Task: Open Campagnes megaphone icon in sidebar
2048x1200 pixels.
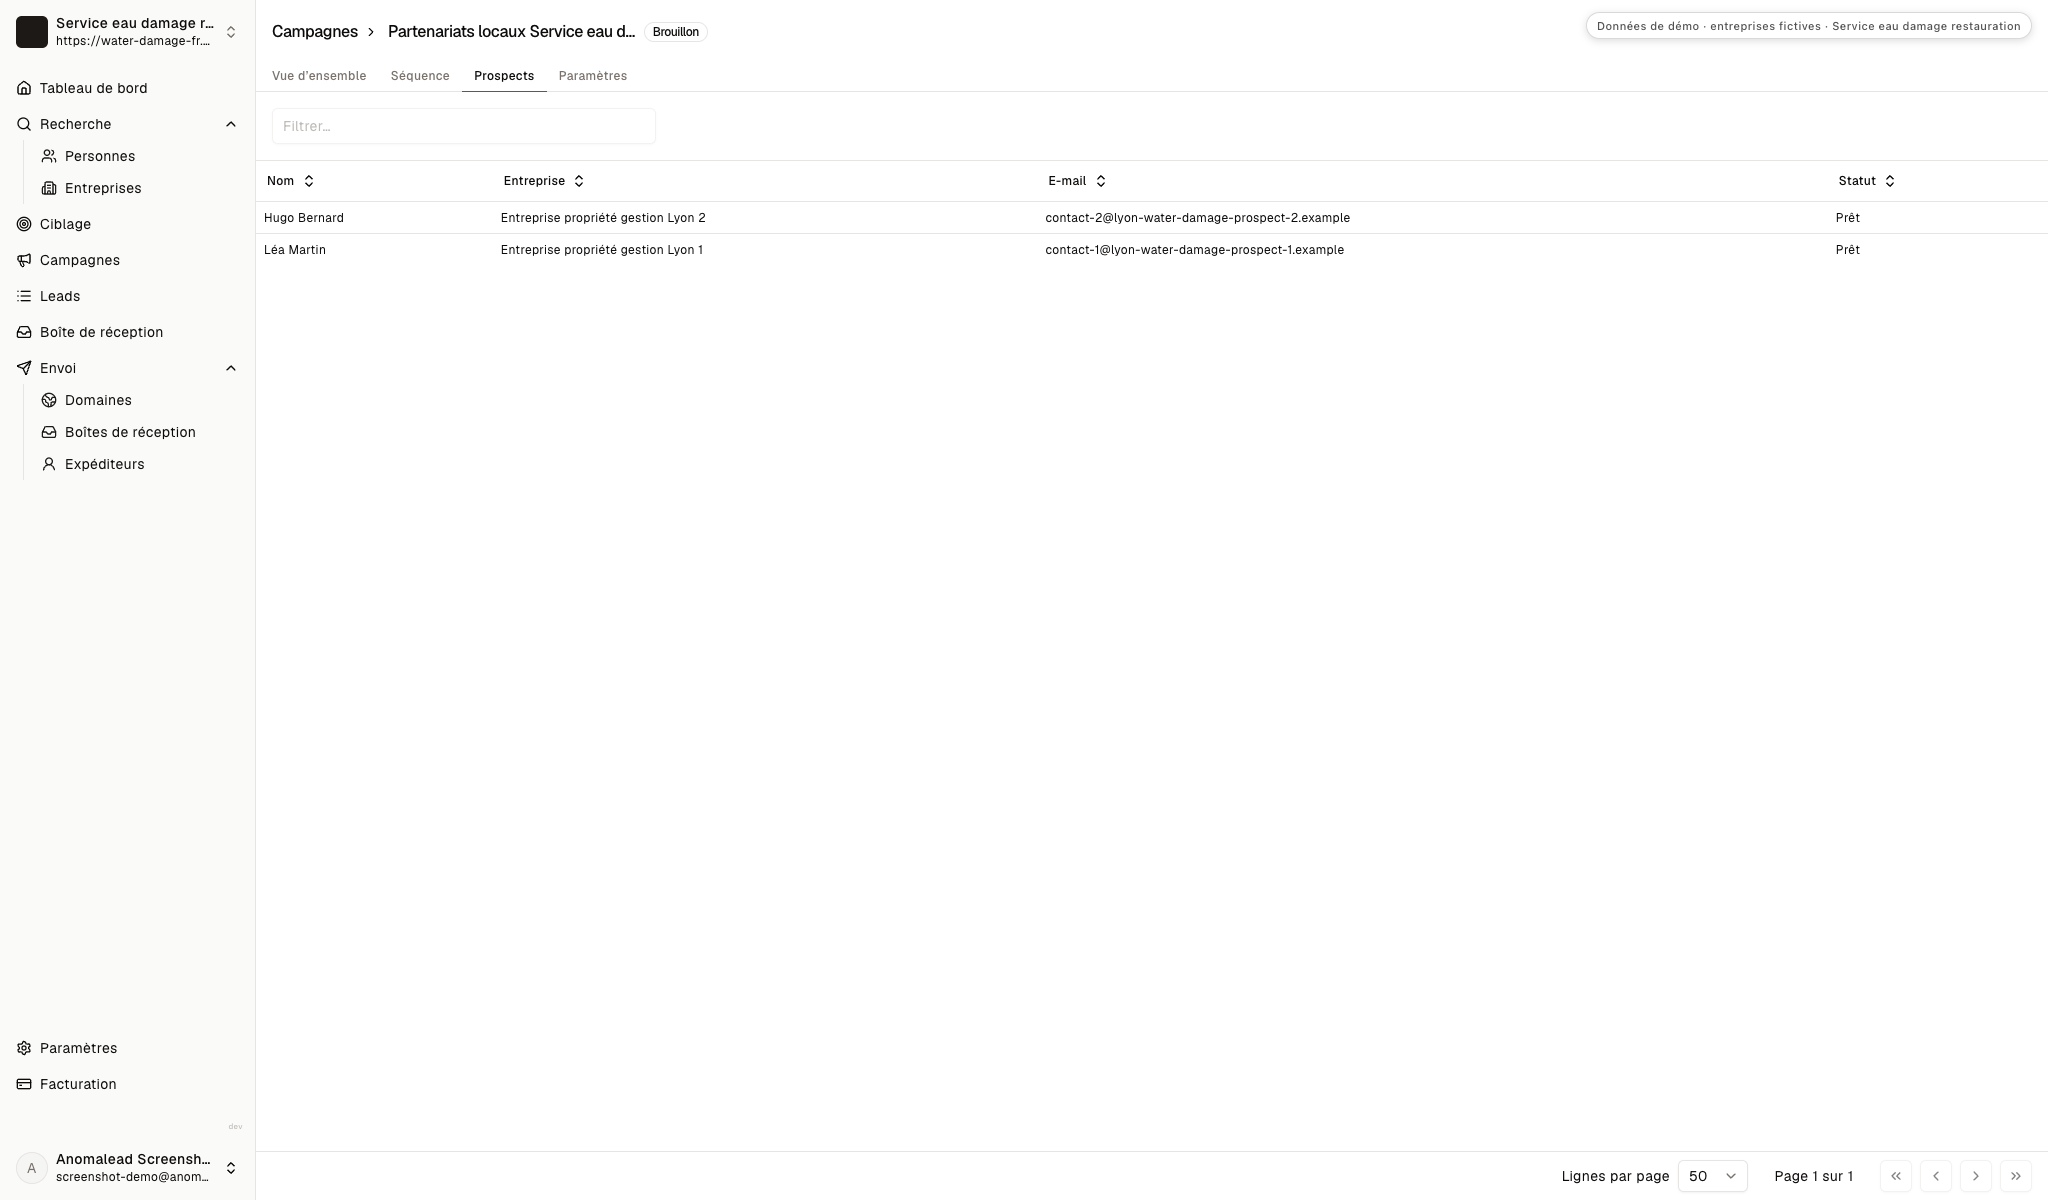Action: pos(24,260)
